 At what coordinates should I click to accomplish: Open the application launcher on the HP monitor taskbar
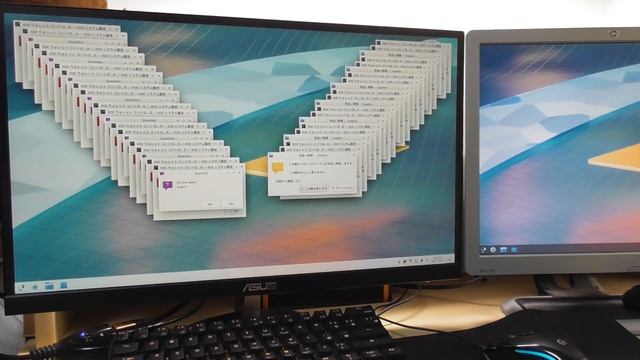point(483,250)
